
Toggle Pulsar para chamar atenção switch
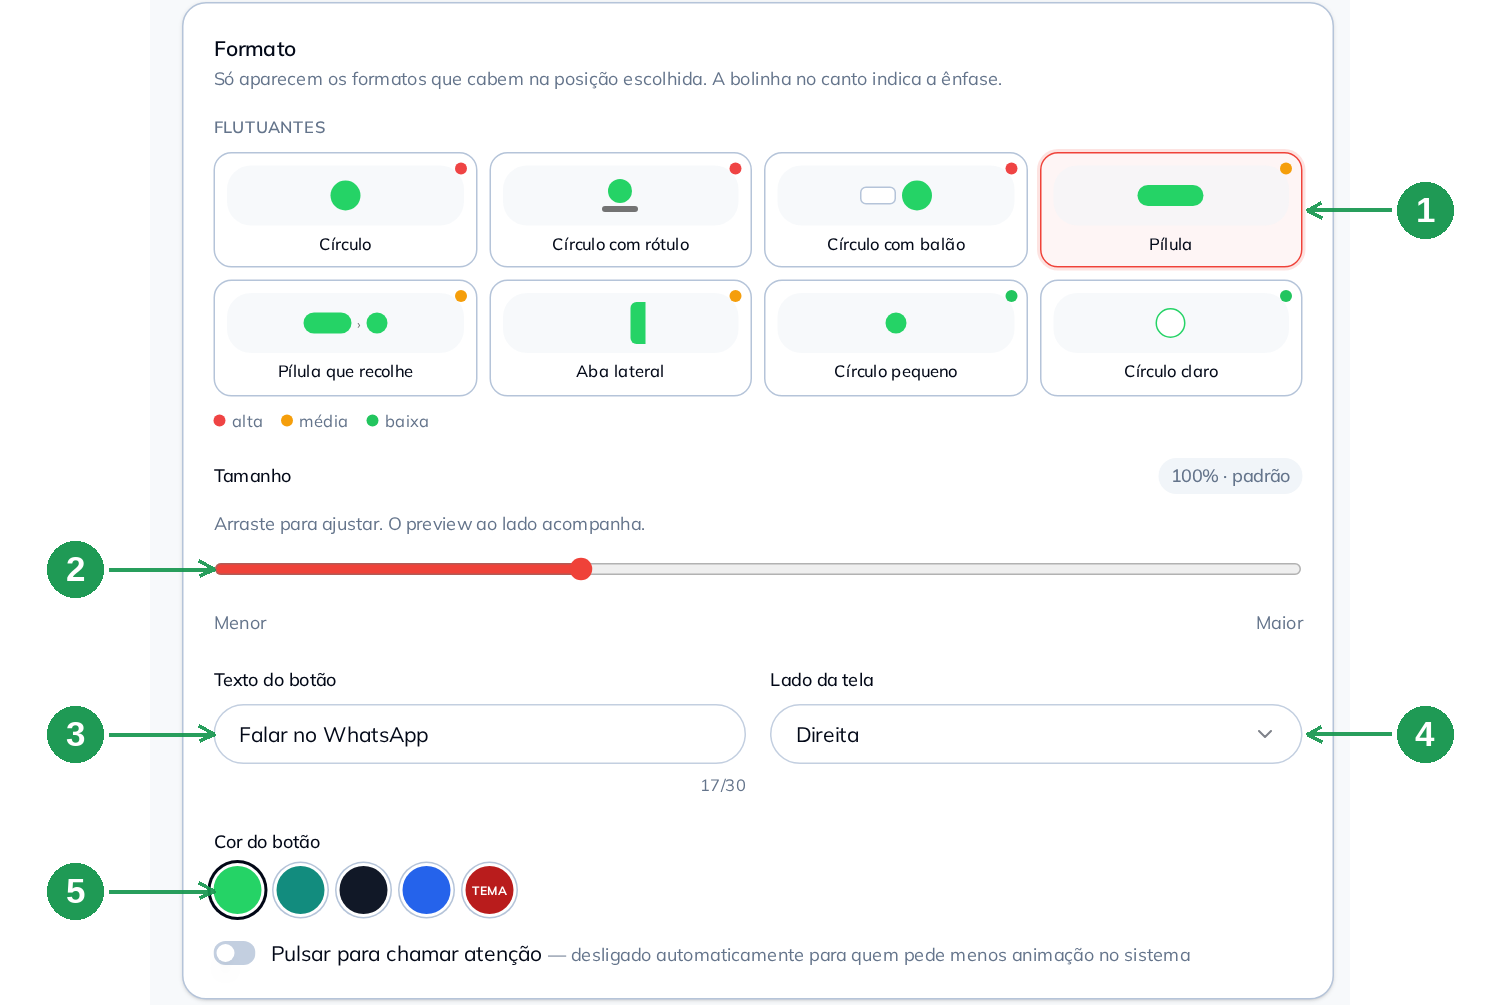tap(235, 953)
